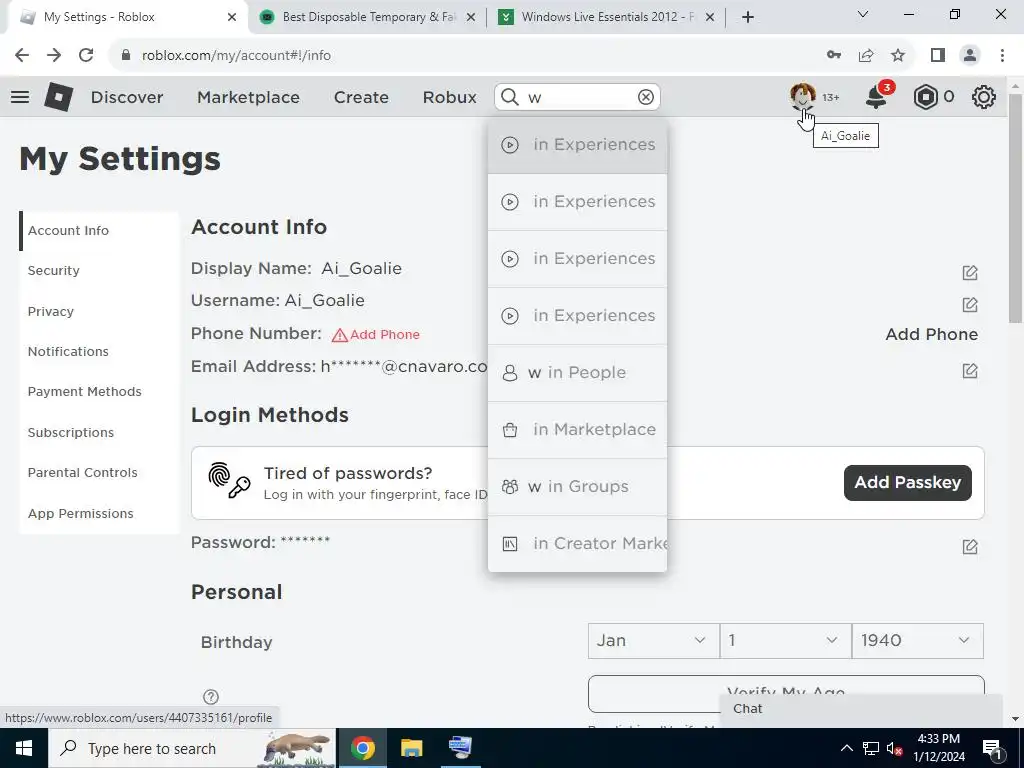Bookmark this page with the star
Screen dimensions: 1024x768
[x=898, y=56]
